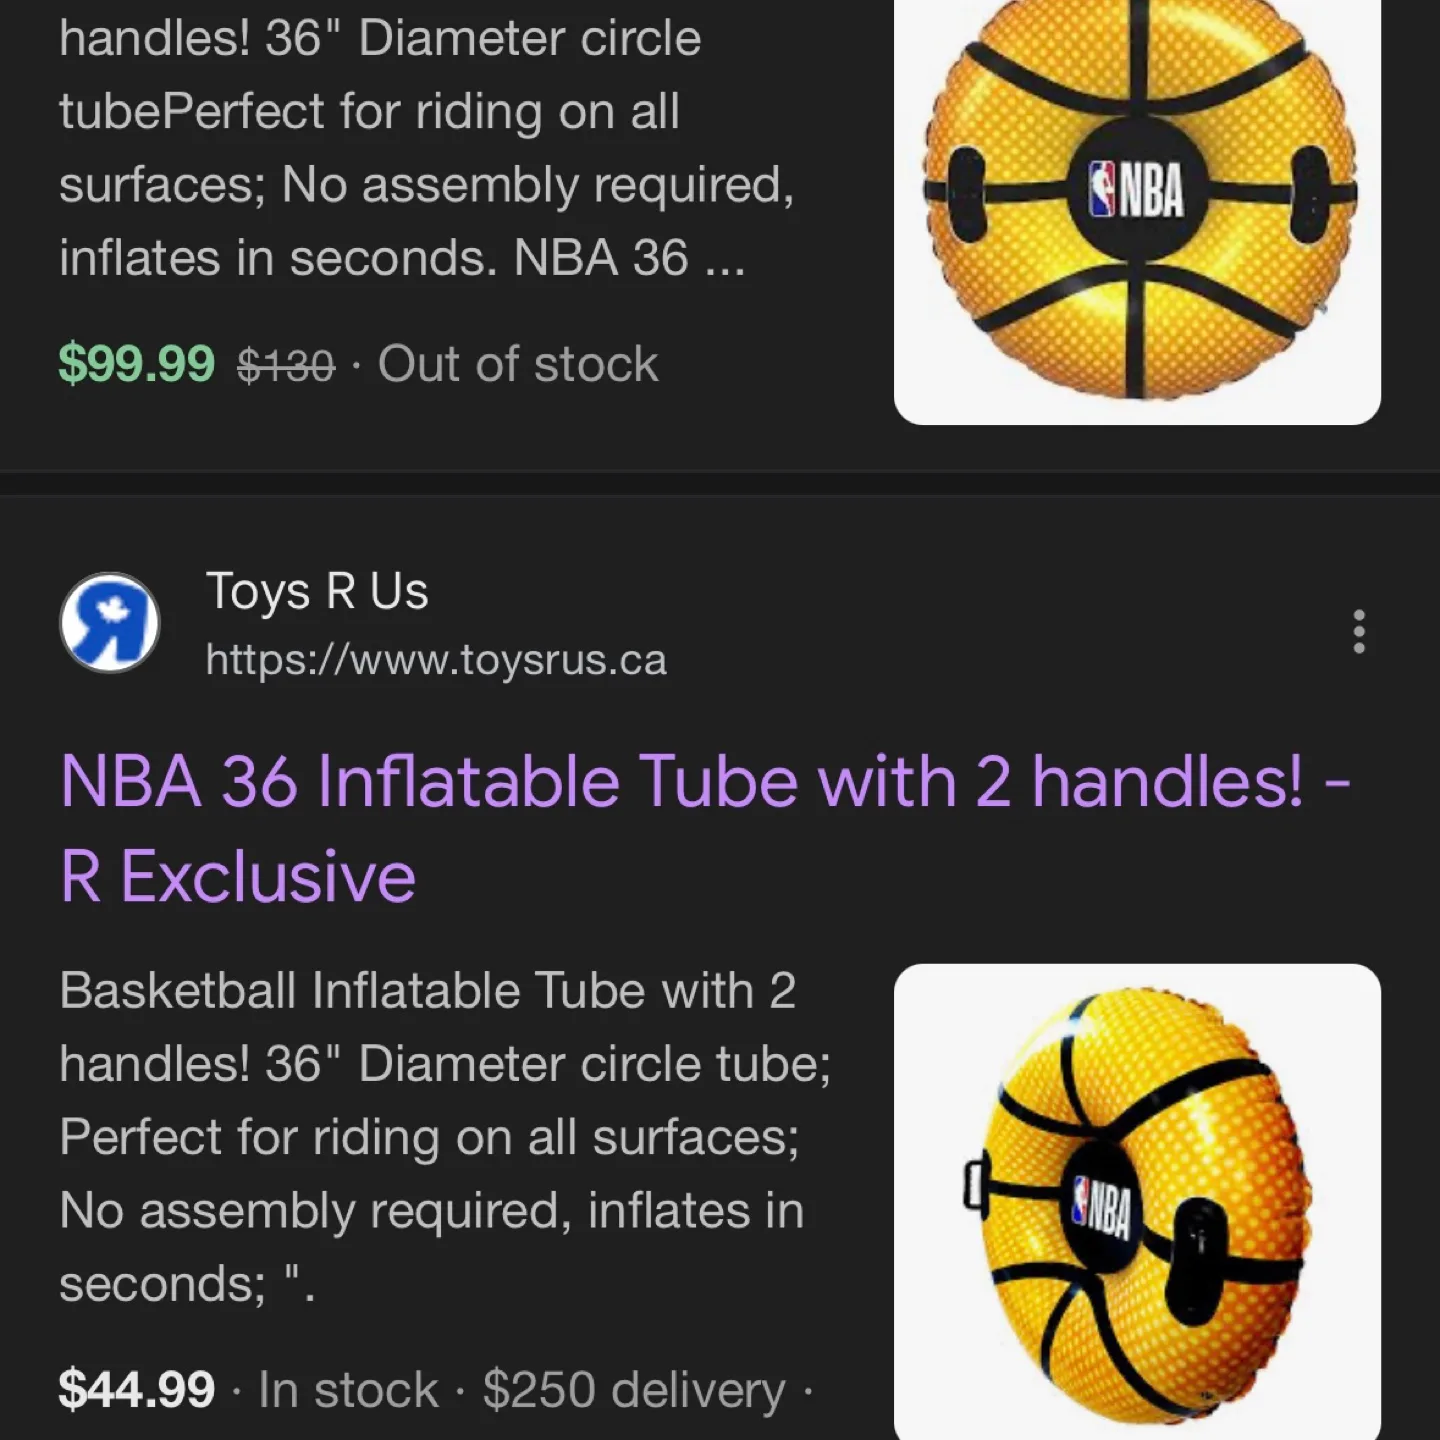Open the three-dot options menu for Toys R Us result
The width and height of the screenshot is (1440, 1440).
click(x=1358, y=630)
